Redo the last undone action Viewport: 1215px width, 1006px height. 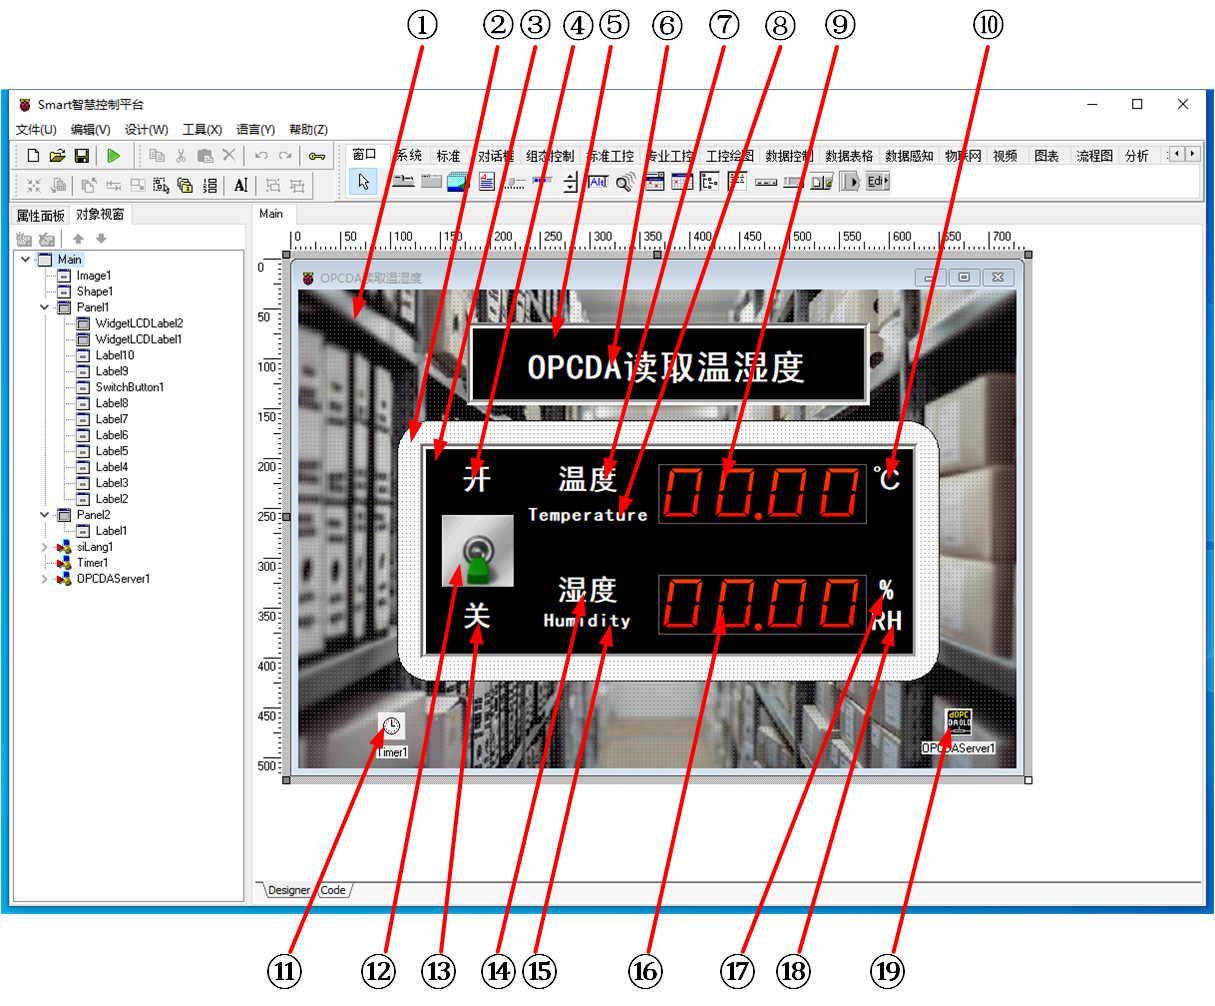[x=285, y=156]
